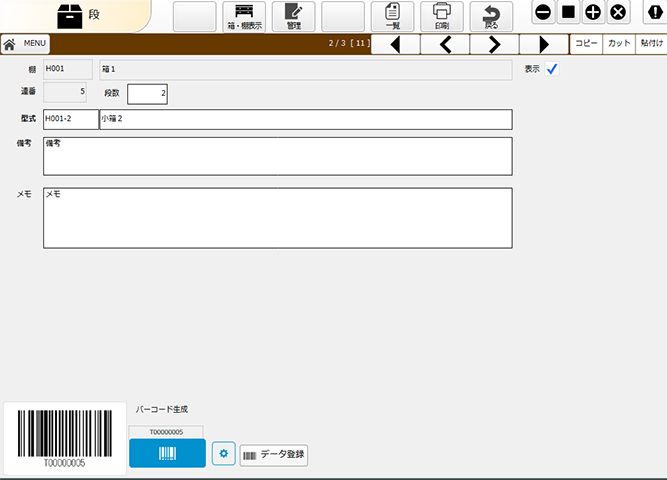
Task: Click the round plus icon
Action: click(x=593, y=13)
